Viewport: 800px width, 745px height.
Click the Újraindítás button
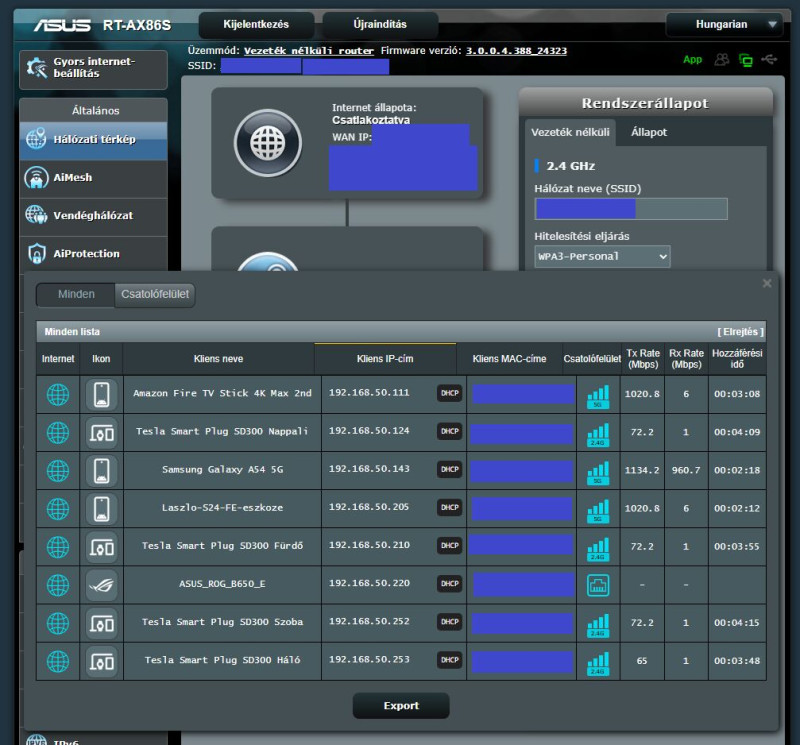pos(380,24)
